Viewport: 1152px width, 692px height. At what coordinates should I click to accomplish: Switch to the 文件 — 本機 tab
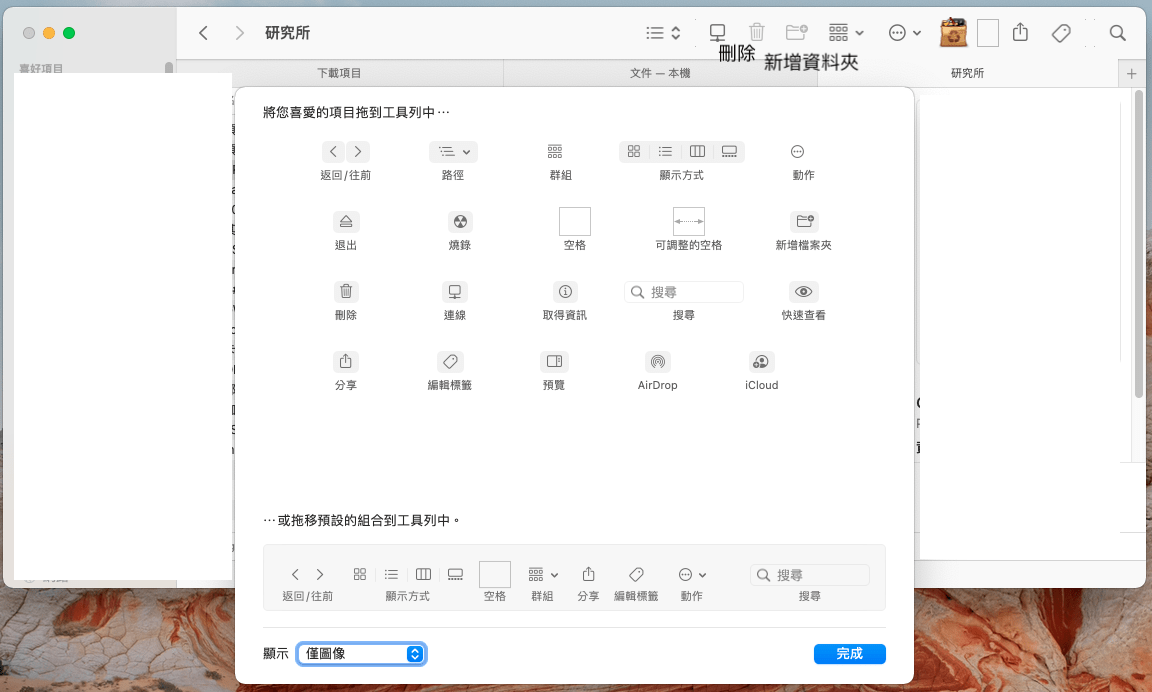pyautogui.click(x=660, y=73)
